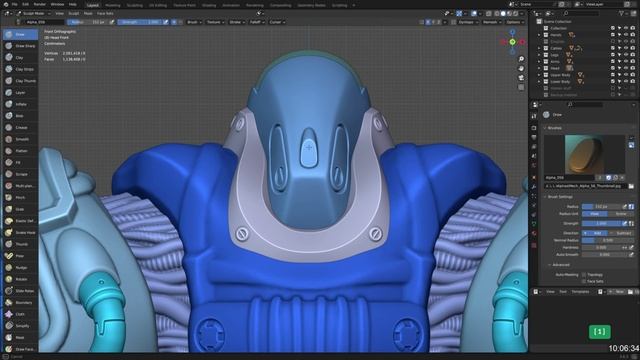Uncheck the Lower Body collection checkbox
This screenshot has width=640, height=360.
click(613, 82)
